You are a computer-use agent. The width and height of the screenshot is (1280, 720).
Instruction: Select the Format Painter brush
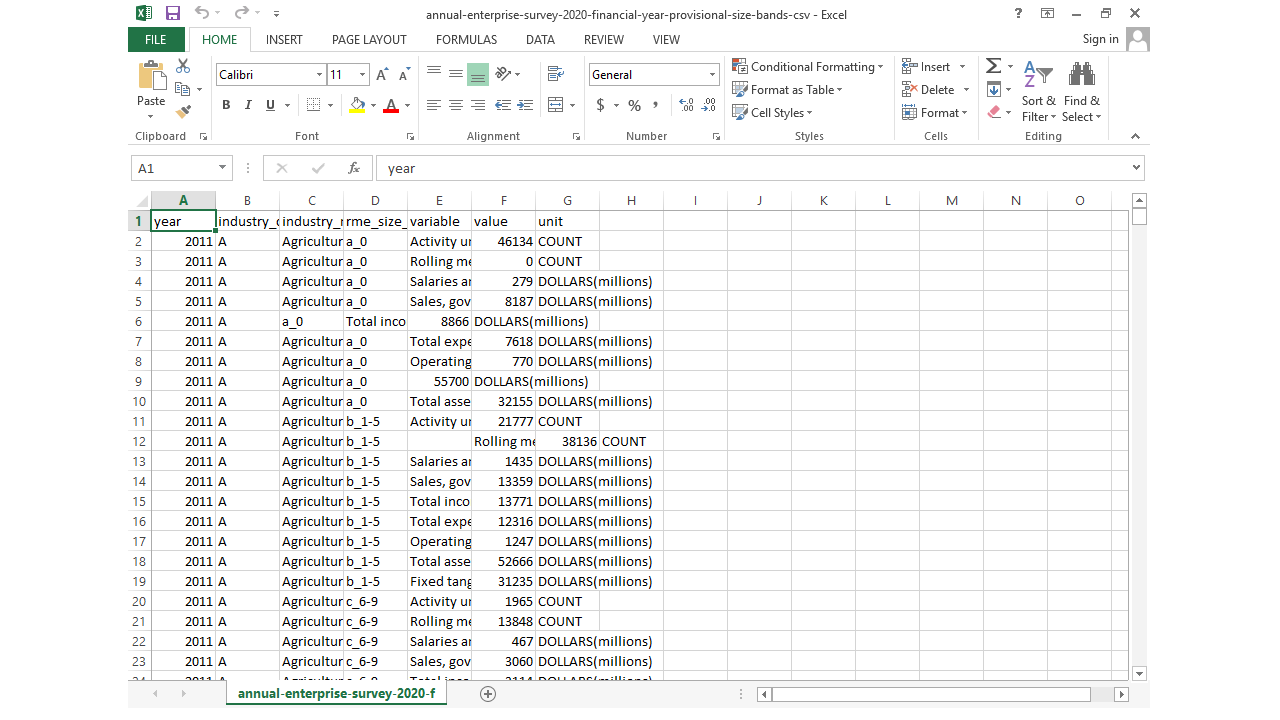[x=183, y=112]
